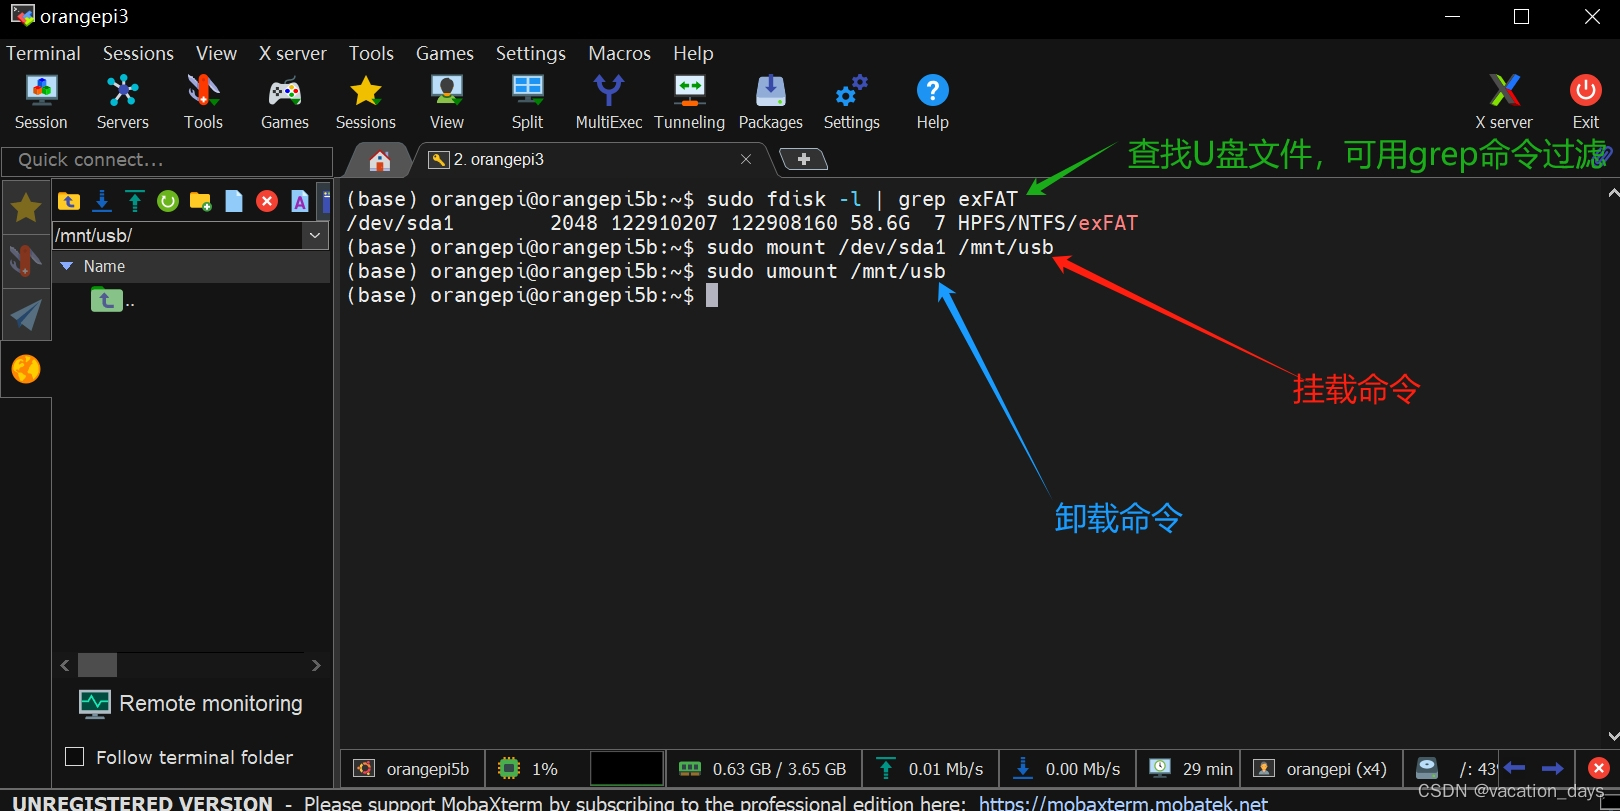
Task: Click orangepi (x4) users indicator
Action: coord(1321,769)
